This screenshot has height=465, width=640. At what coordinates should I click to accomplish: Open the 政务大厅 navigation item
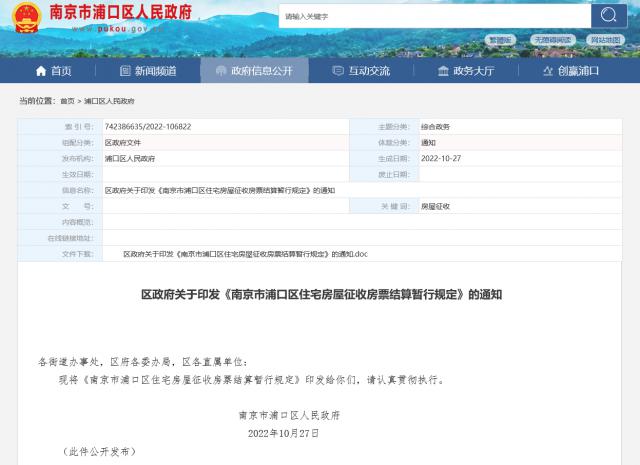click(465, 71)
